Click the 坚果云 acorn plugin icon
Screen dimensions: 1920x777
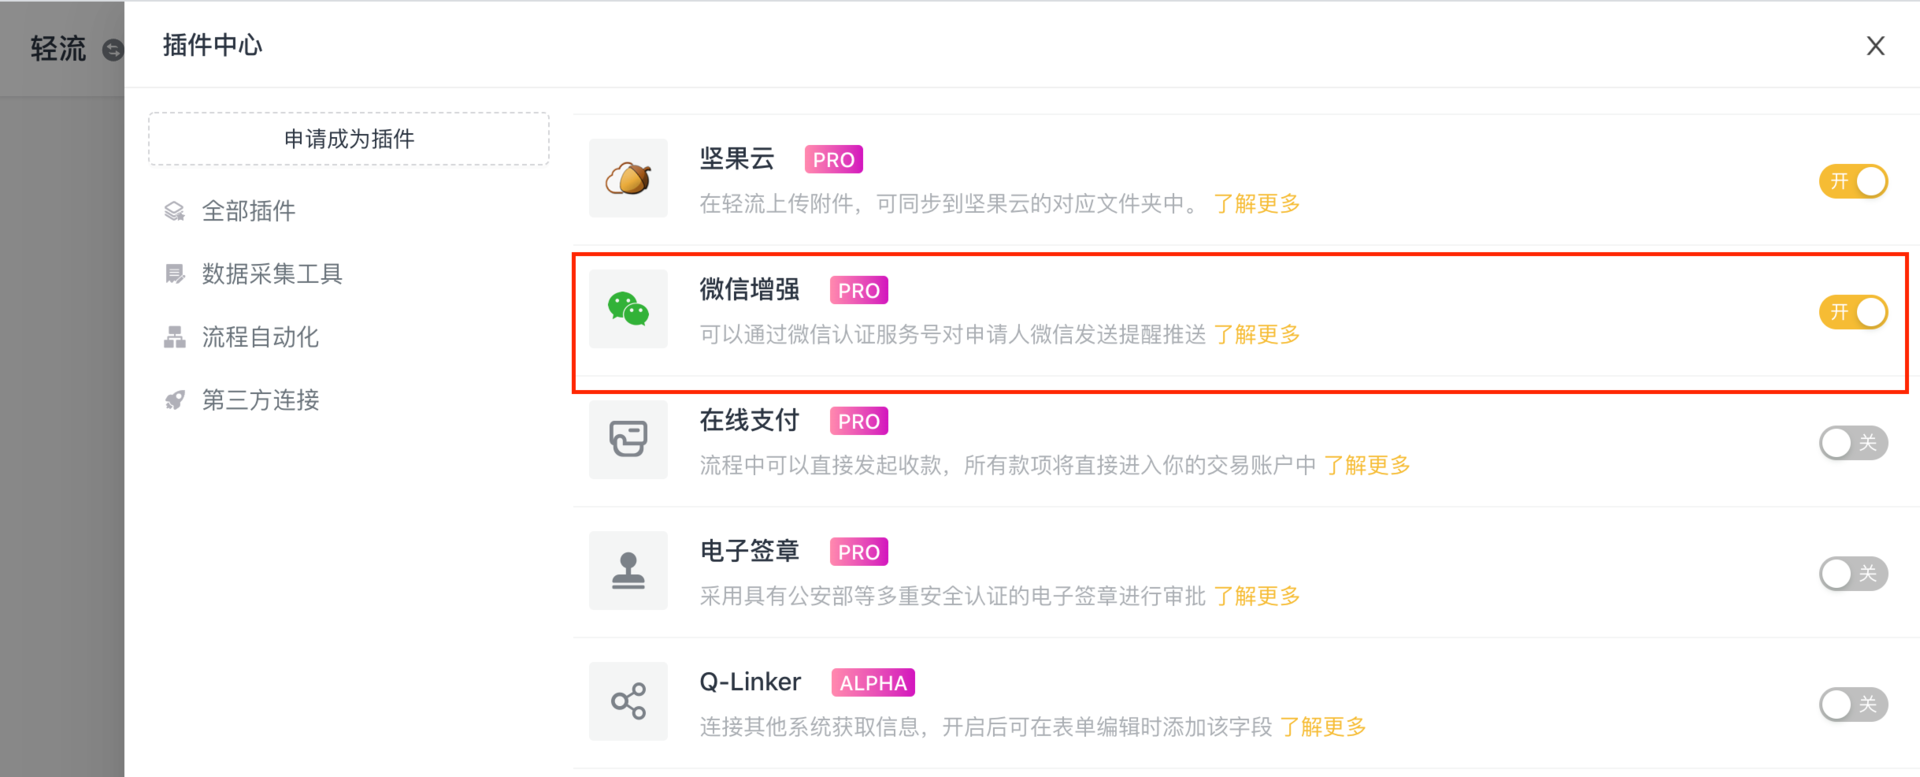pos(628,178)
